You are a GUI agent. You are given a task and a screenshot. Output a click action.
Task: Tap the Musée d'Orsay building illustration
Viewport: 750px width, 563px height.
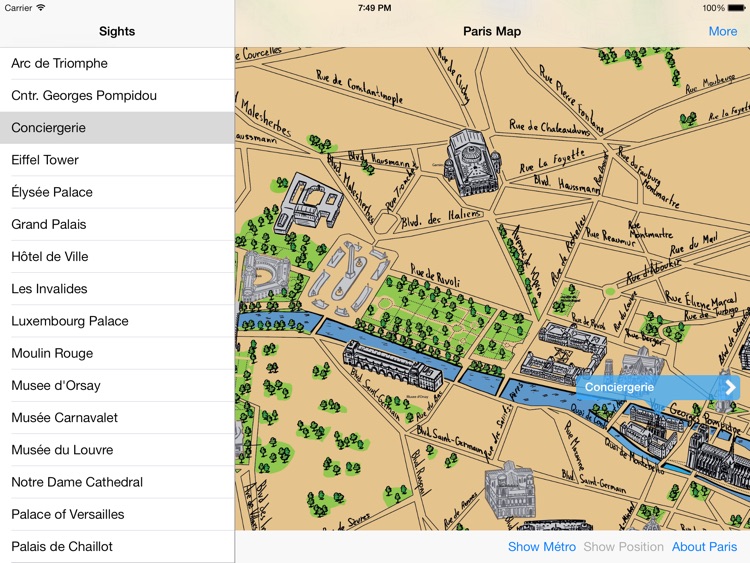[393, 365]
